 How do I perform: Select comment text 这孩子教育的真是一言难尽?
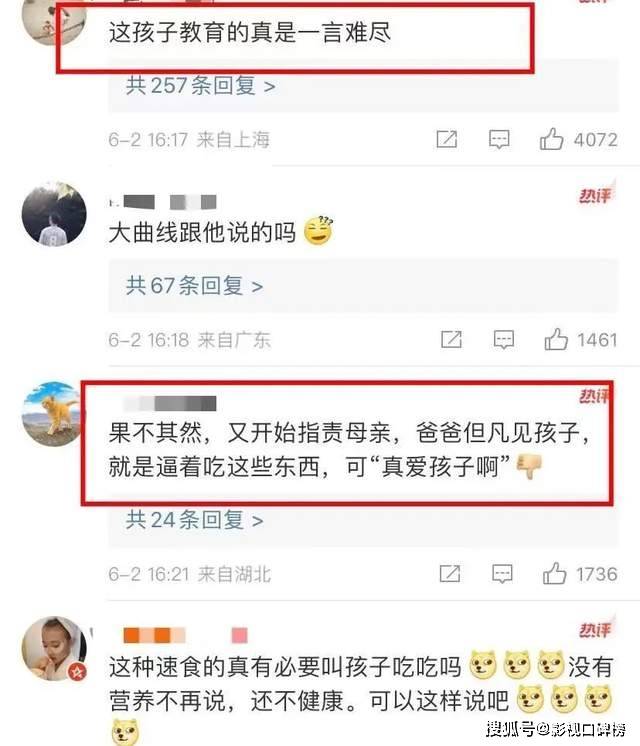tap(249, 32)
